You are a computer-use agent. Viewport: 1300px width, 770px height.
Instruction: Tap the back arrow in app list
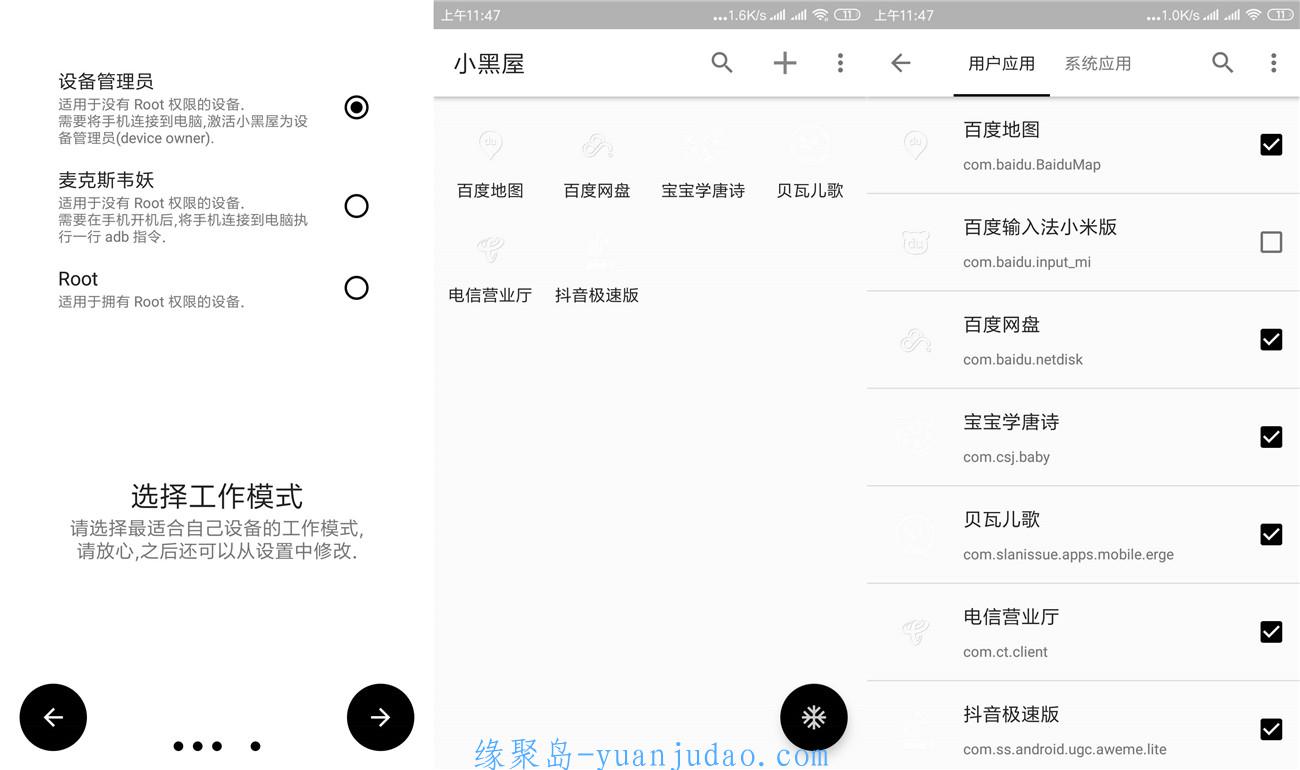900,63
